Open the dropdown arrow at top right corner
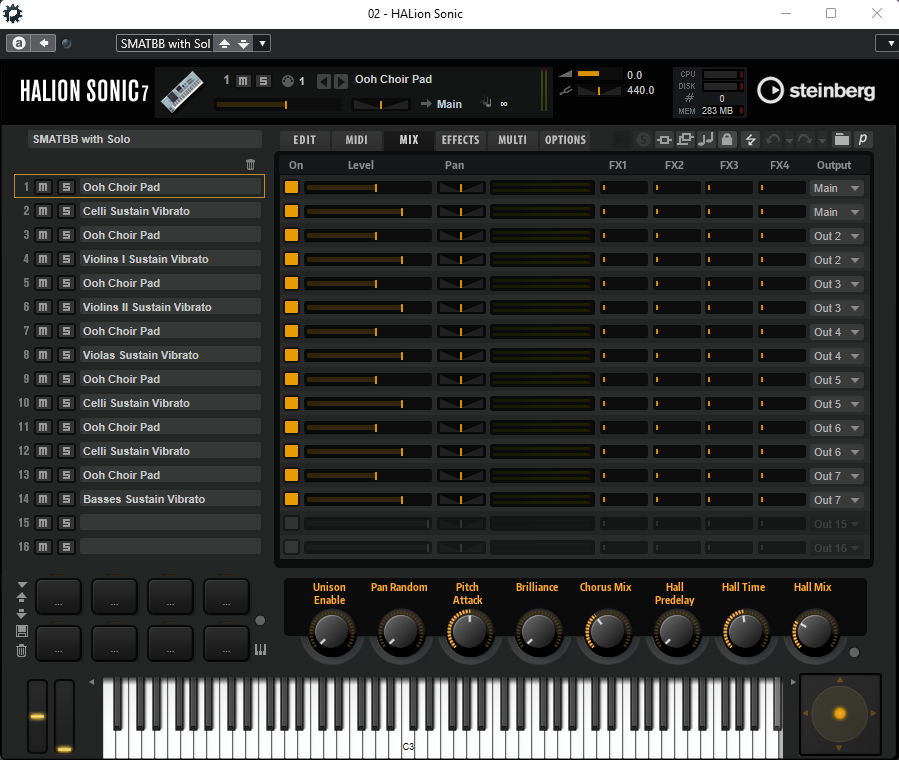Image resolution: width=899 pixels, height=760 pixels. [x=889, y=44]
